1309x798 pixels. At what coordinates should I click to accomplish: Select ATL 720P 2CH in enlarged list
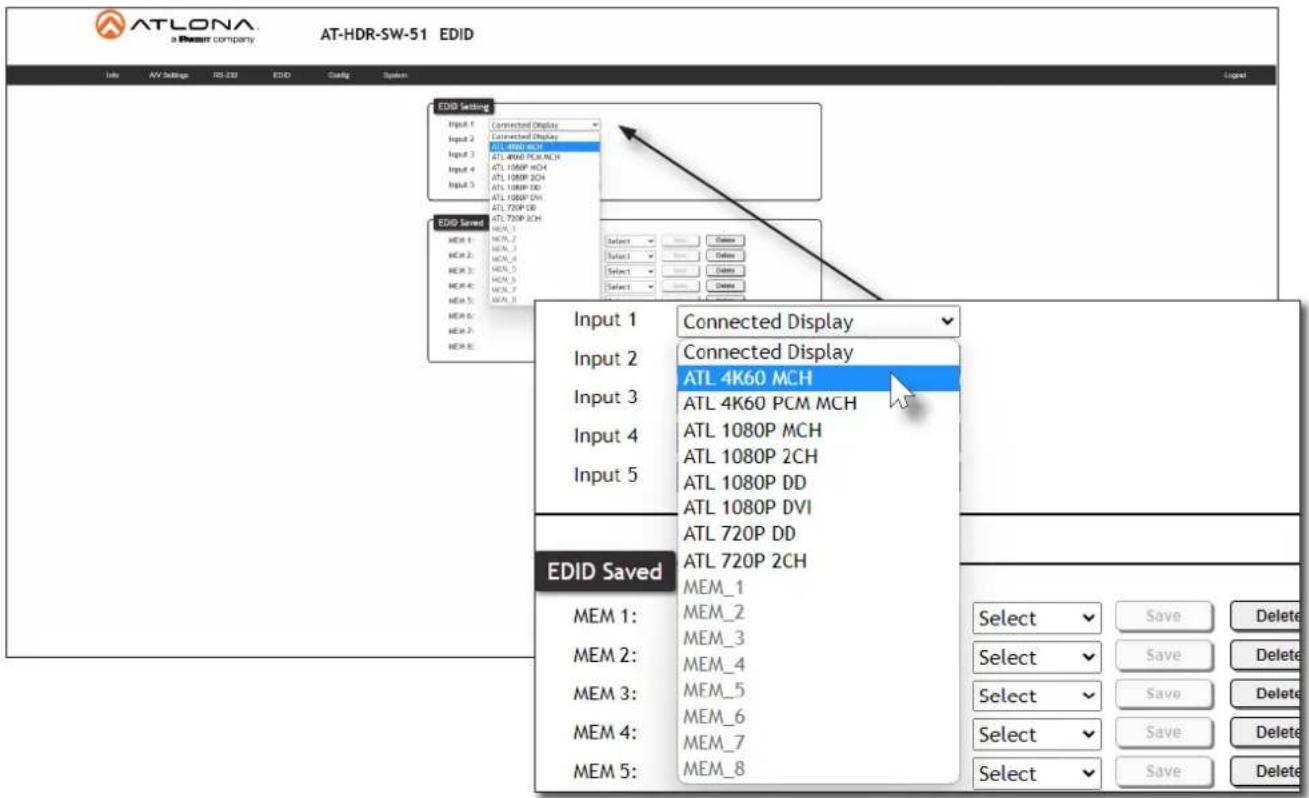pos(818,561)
